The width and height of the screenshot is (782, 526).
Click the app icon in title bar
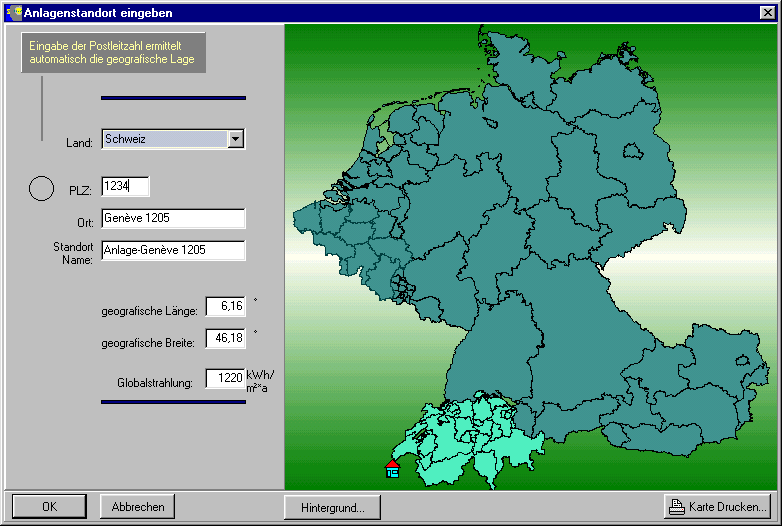(x=14, y=12)
